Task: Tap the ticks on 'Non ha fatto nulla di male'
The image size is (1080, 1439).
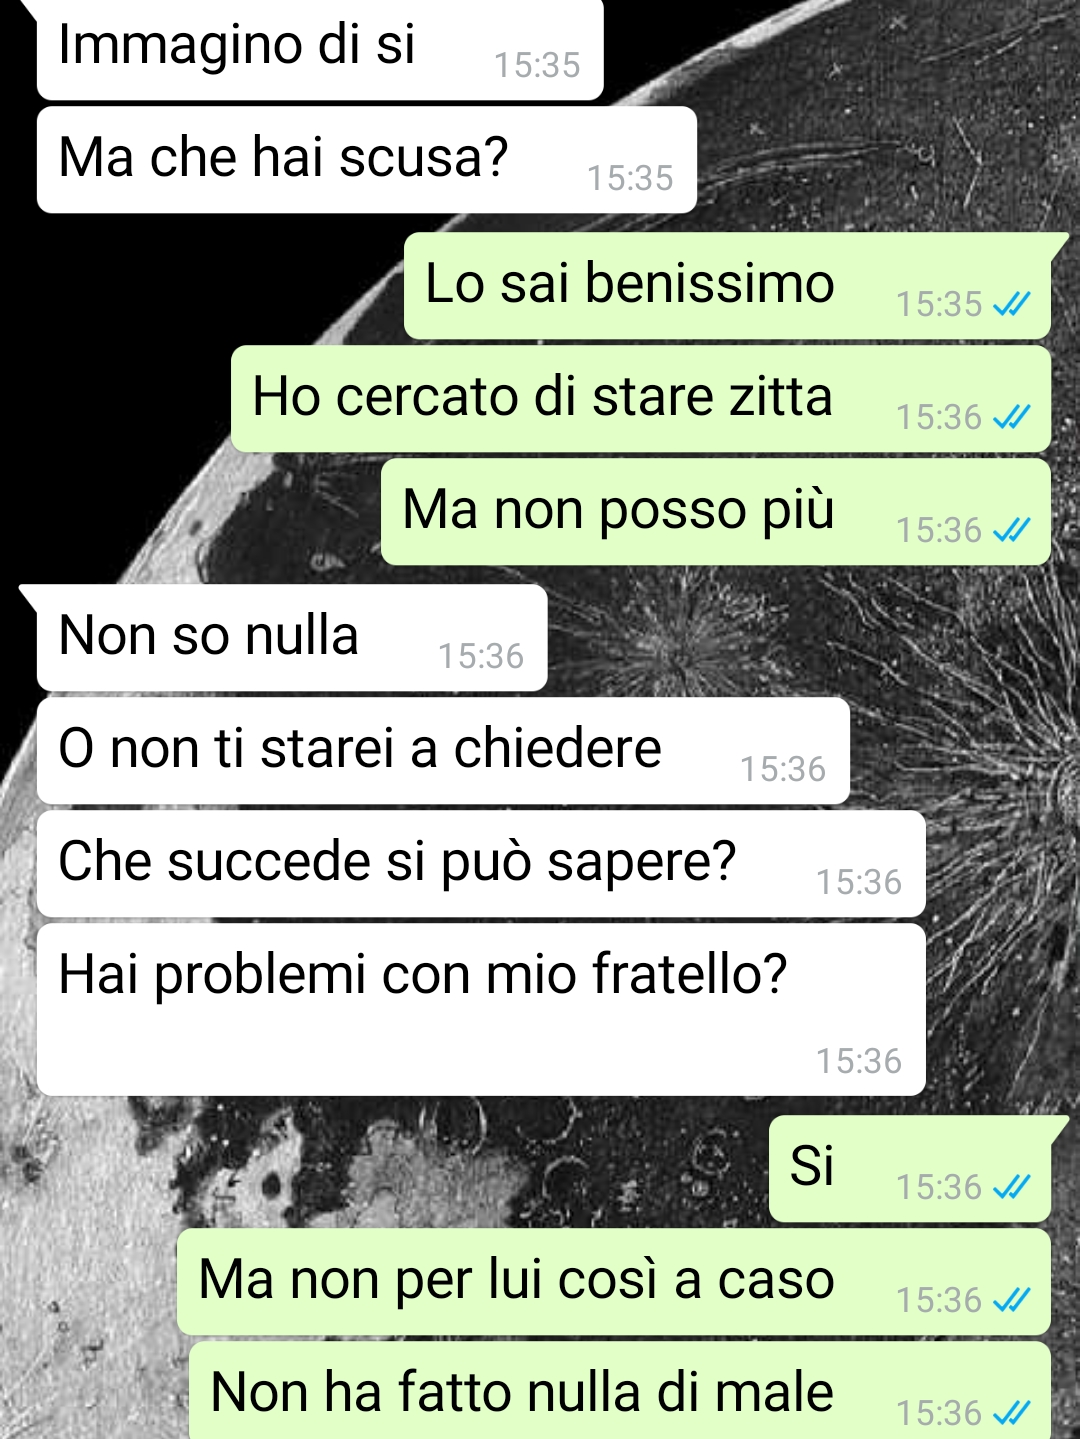Action: pos(1011,1413)
